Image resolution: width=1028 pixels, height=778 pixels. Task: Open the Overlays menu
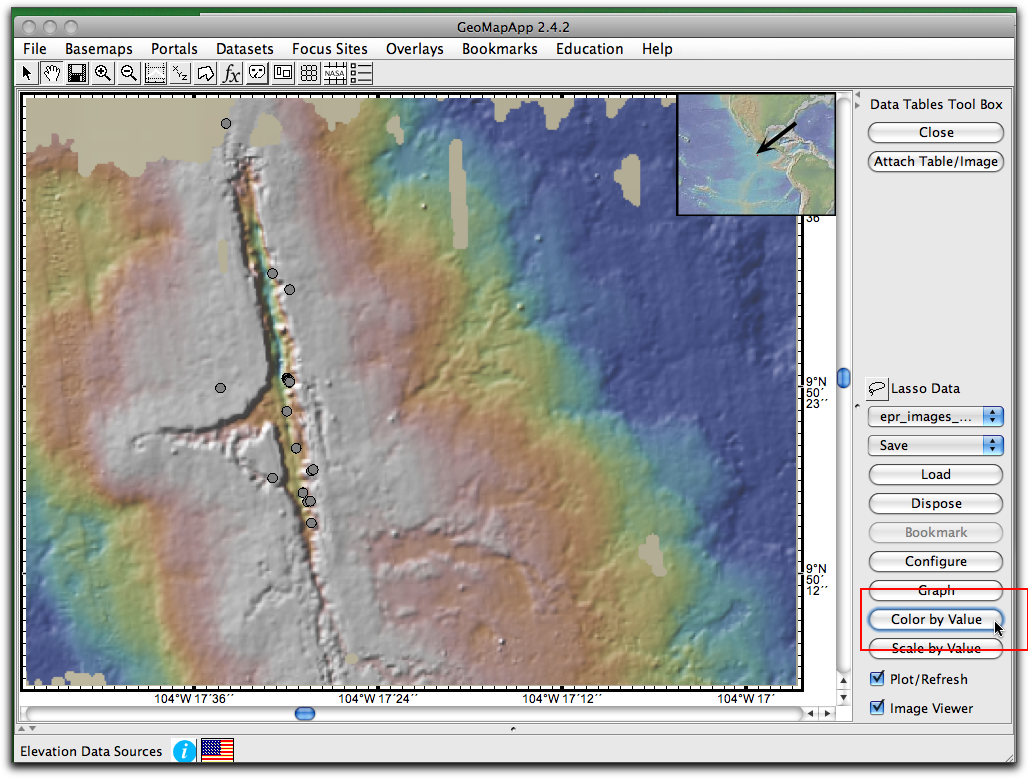[x=414, y=48]
